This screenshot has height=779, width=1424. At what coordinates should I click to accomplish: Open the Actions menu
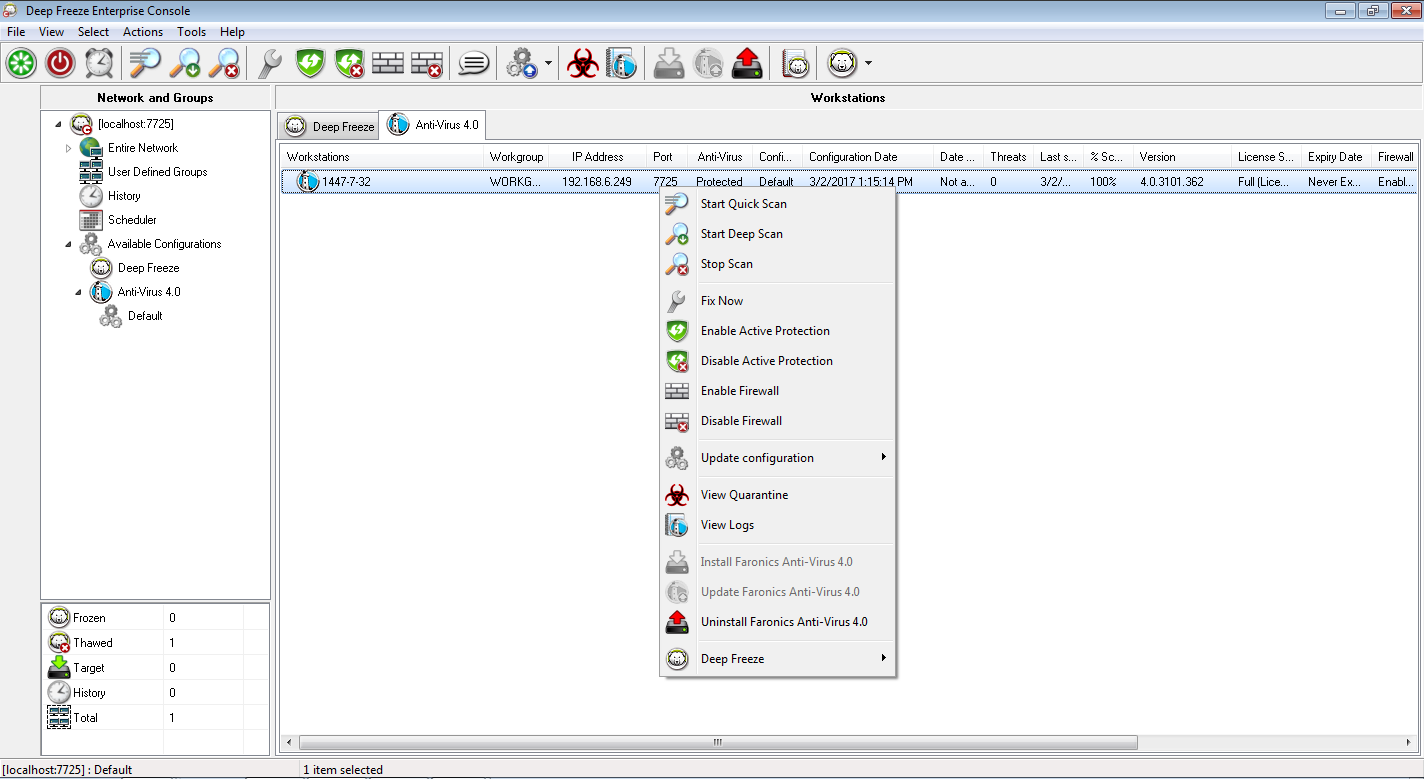coord(143,32)
